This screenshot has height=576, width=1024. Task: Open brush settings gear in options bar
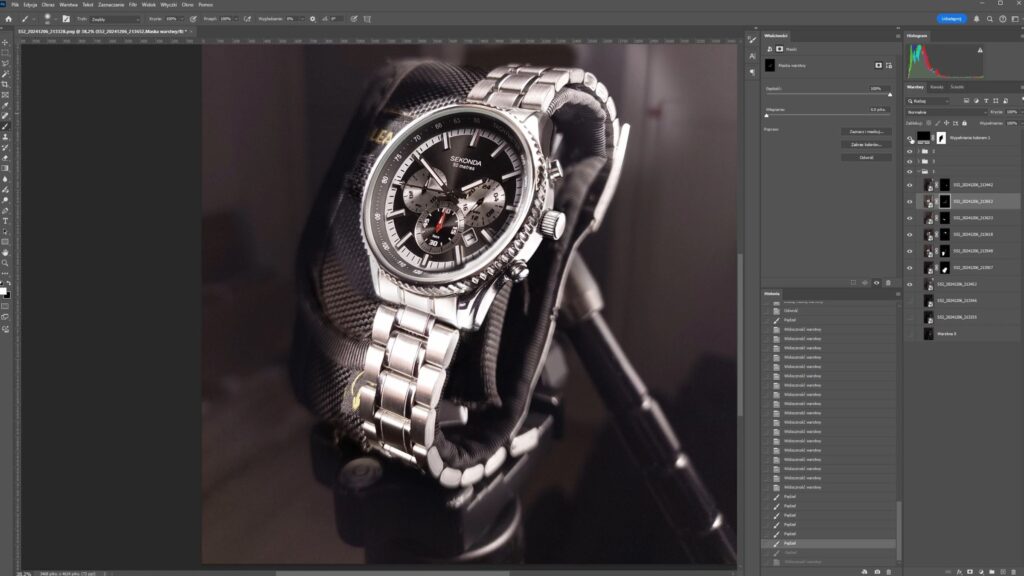(x=312, y=18)
